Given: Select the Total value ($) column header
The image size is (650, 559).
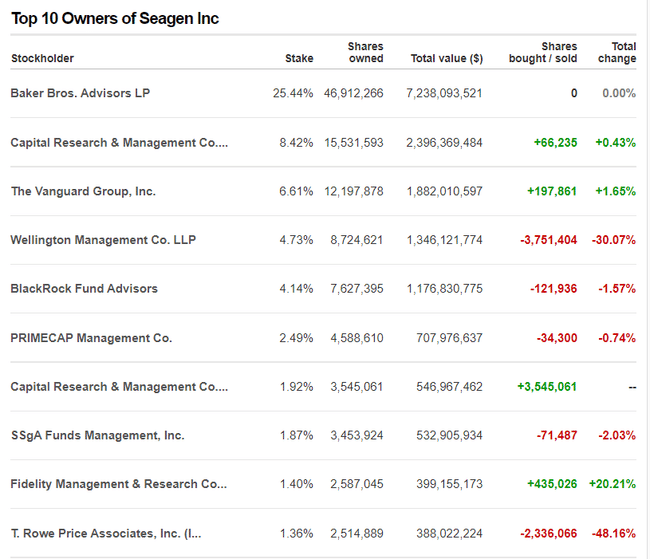Looking at the screenshot, I should pyautogui.click(x=446, y=59).
